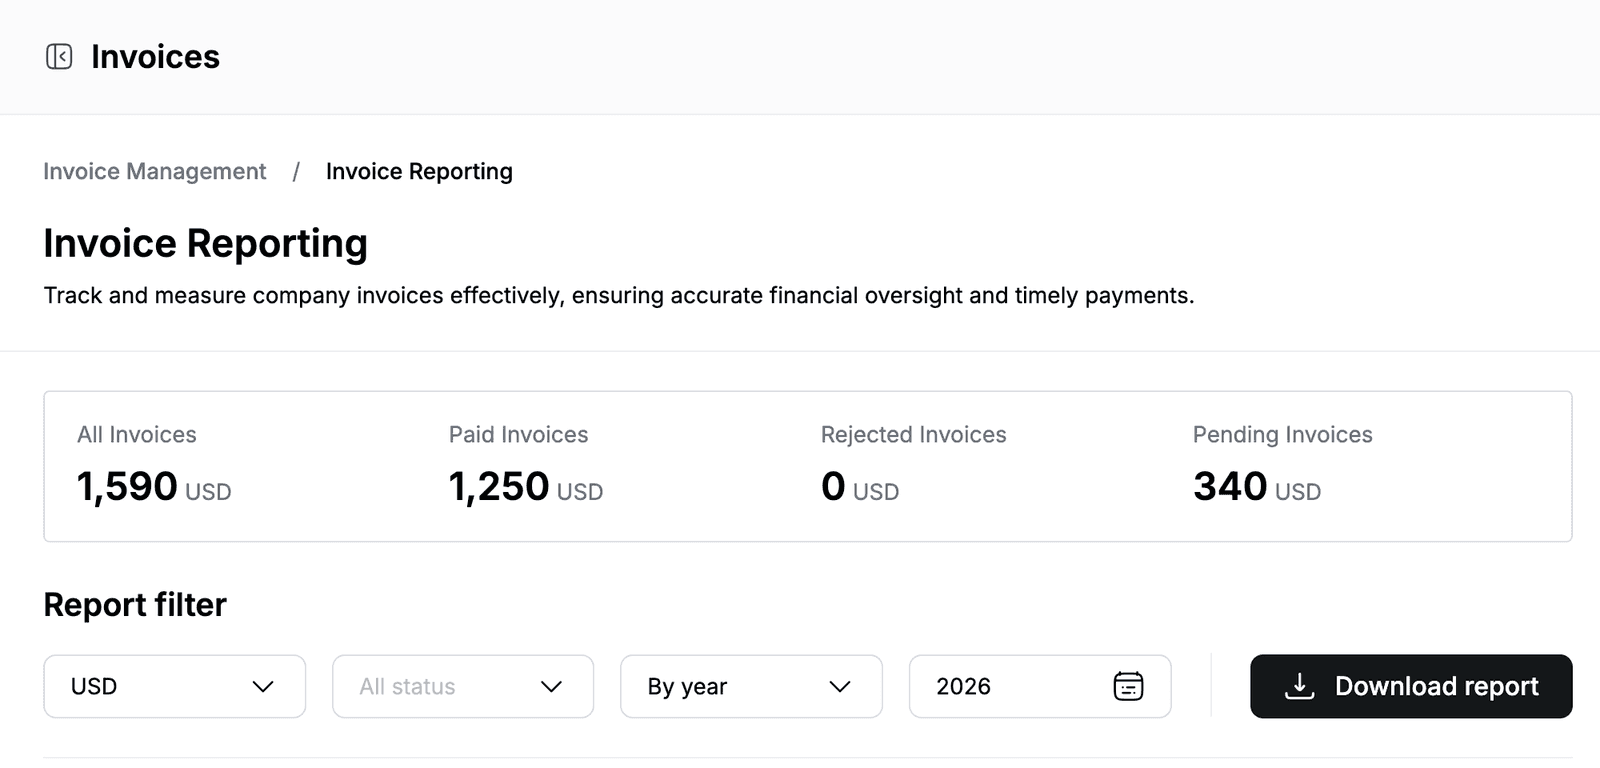Image resolution: width=1600 pixels, height=768 pixels.
Task: Click the chevron in the USD dropdown
Action: tap(263, 687)
